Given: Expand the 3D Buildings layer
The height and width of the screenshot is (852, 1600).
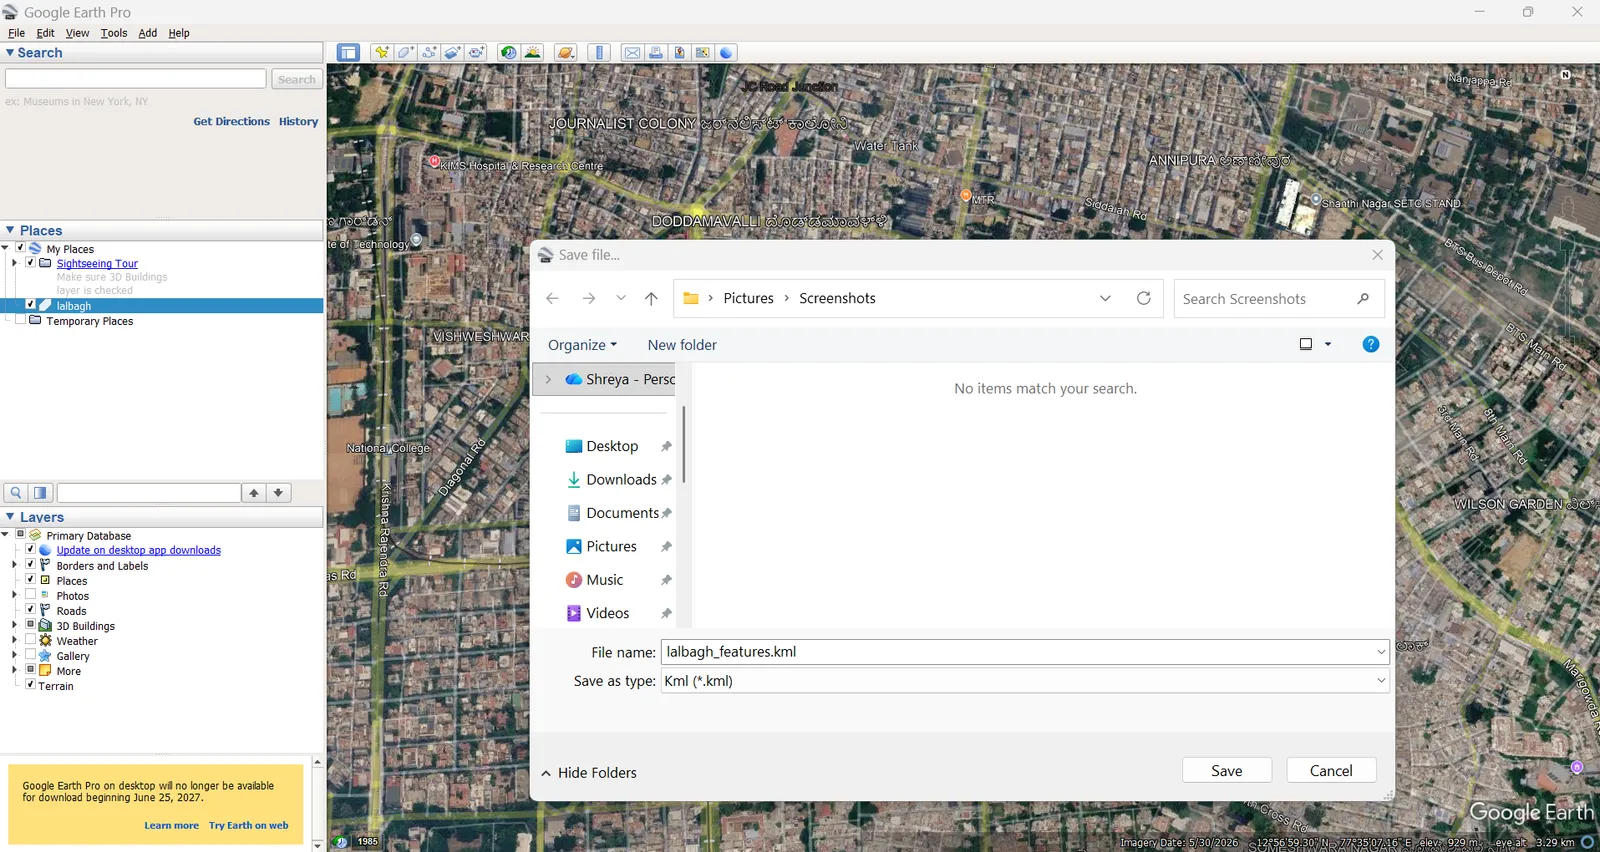Looking at the screenshot, I should (x=14, y=625).
